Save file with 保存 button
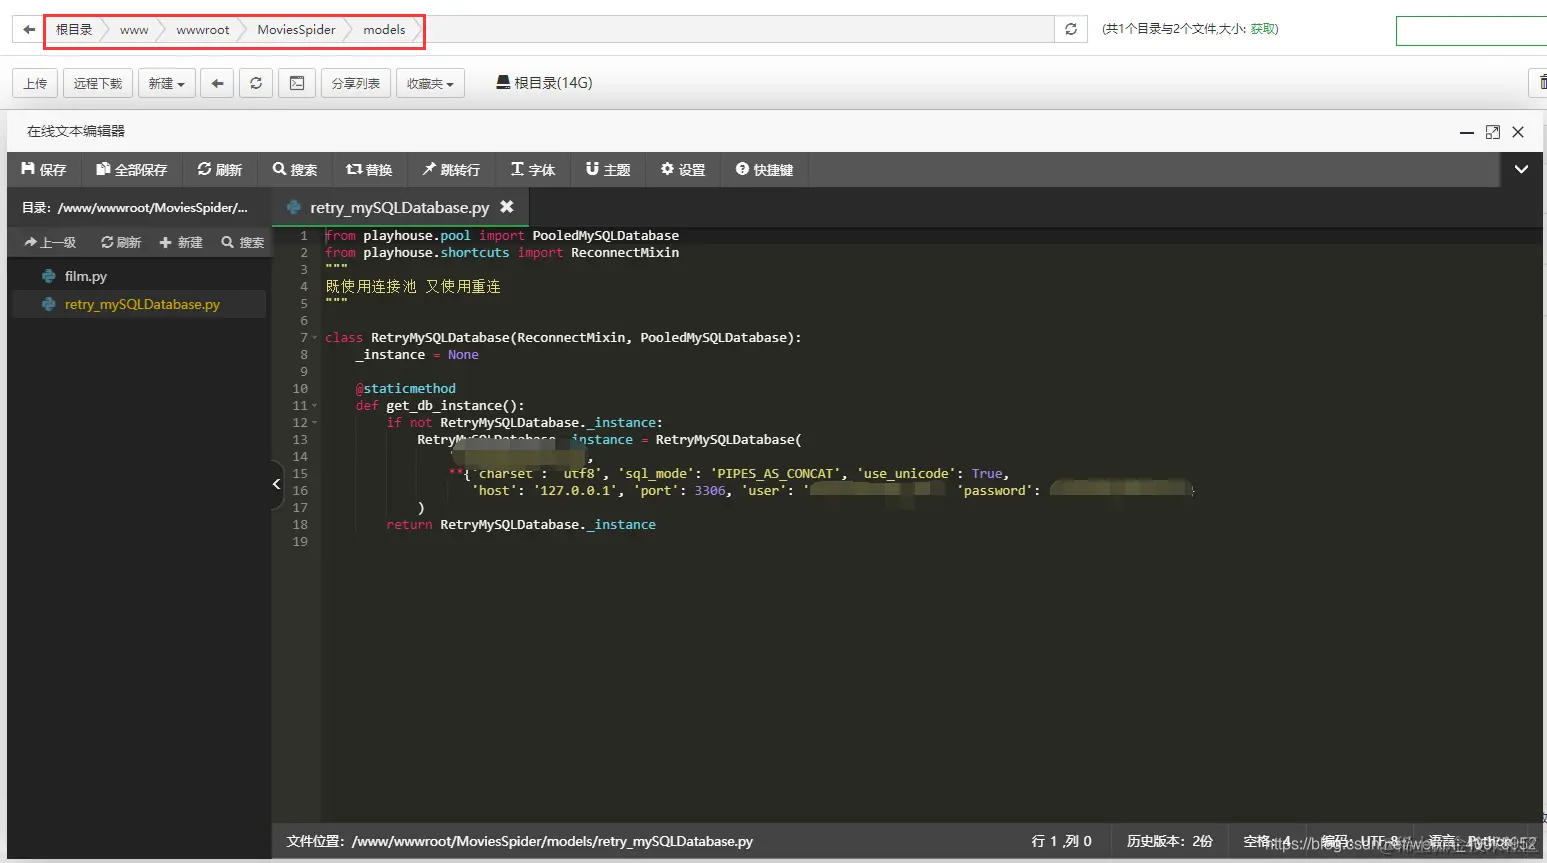The image size is (1547, 863). (43, 170)
